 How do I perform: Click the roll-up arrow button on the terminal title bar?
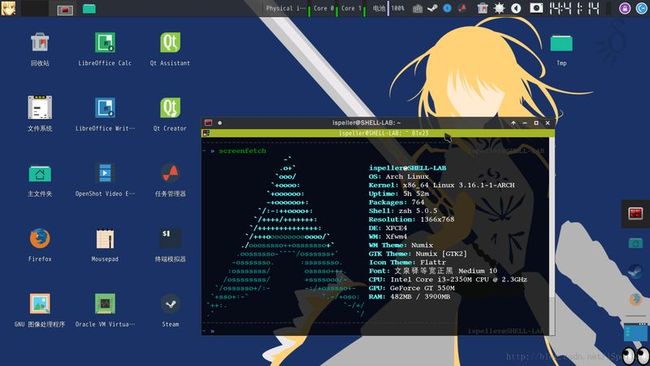click(x=513, y=123)
